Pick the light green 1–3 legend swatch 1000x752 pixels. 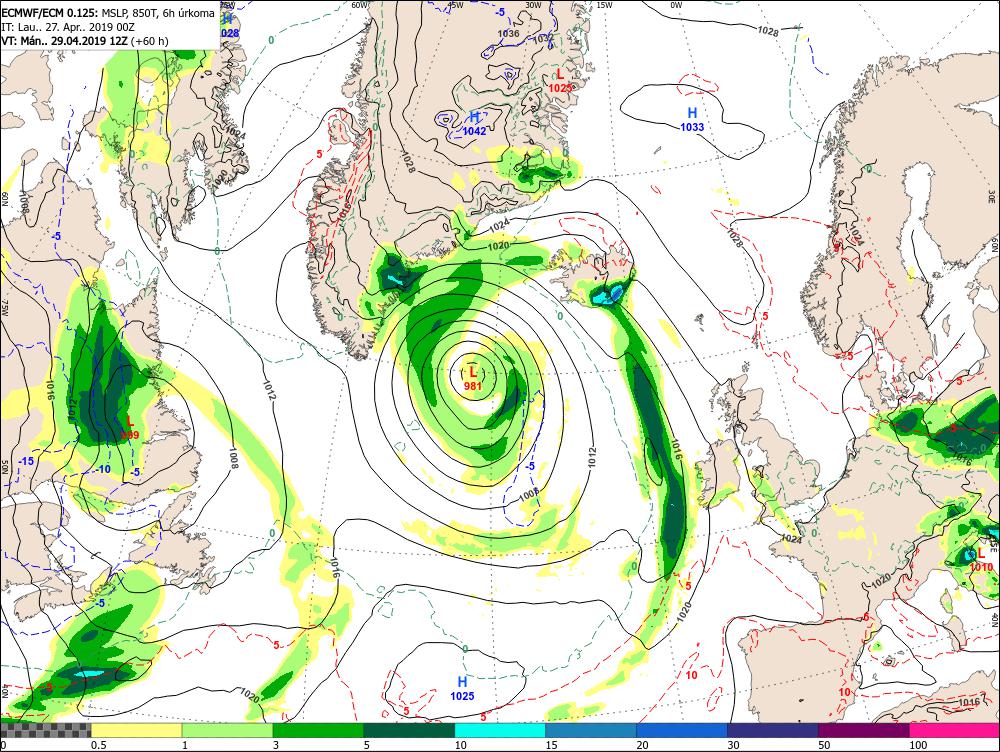pyautogui.click(x=228, y=730)
